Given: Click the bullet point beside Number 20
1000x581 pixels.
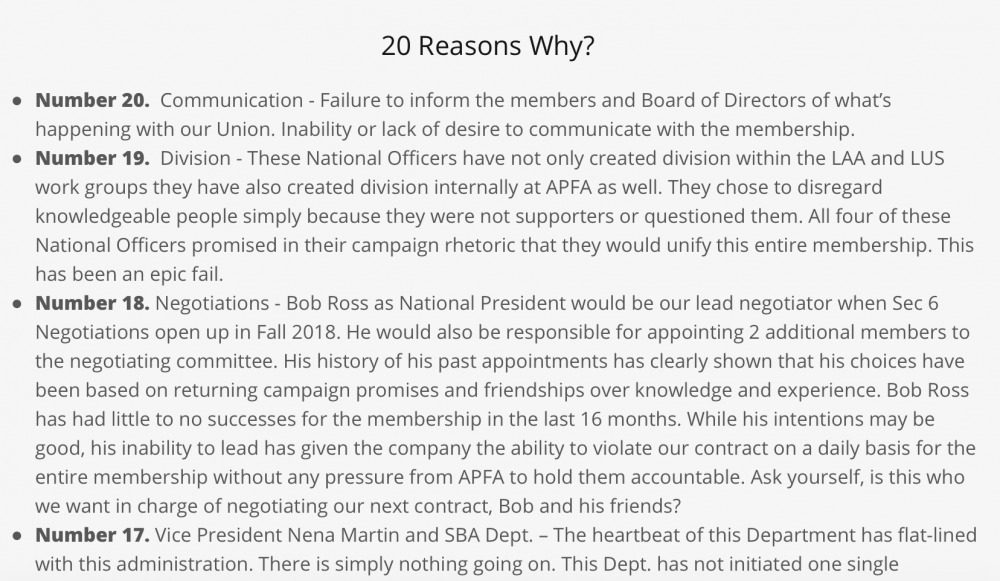Looking at the screenshot, I should coord(17,102).
